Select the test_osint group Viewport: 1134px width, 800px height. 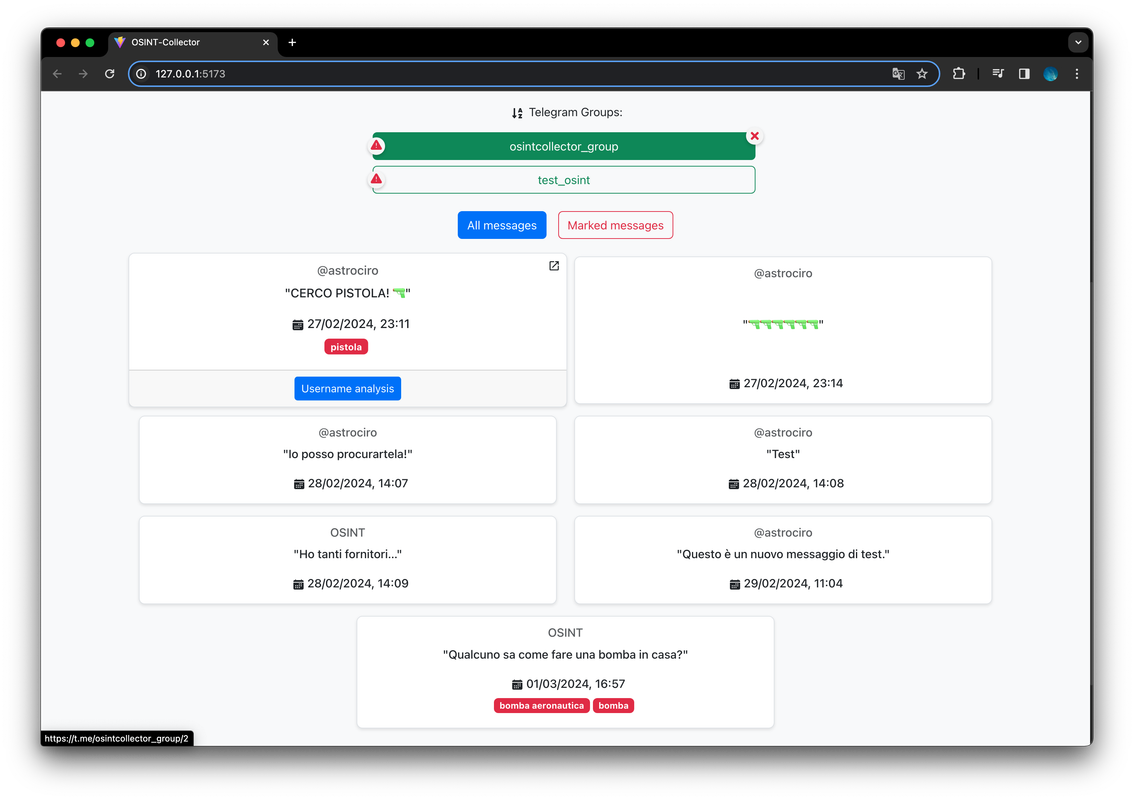click(563, 180)
